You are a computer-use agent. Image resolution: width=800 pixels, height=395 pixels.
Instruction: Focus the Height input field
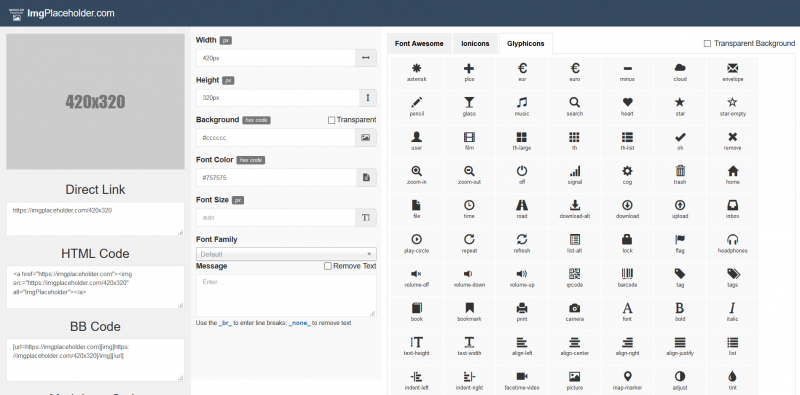click(278, 97)
